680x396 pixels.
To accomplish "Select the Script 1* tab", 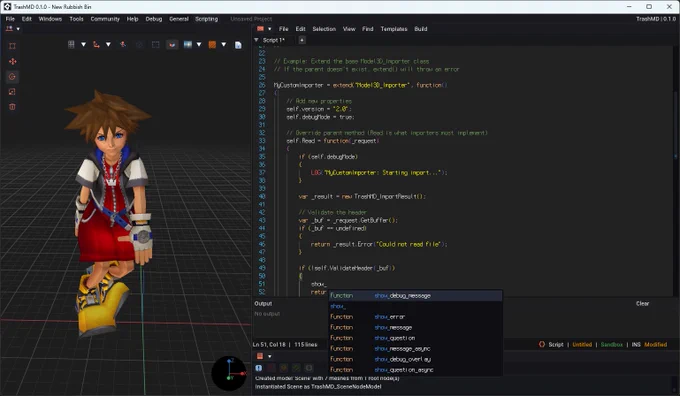I will click(274, 40).
